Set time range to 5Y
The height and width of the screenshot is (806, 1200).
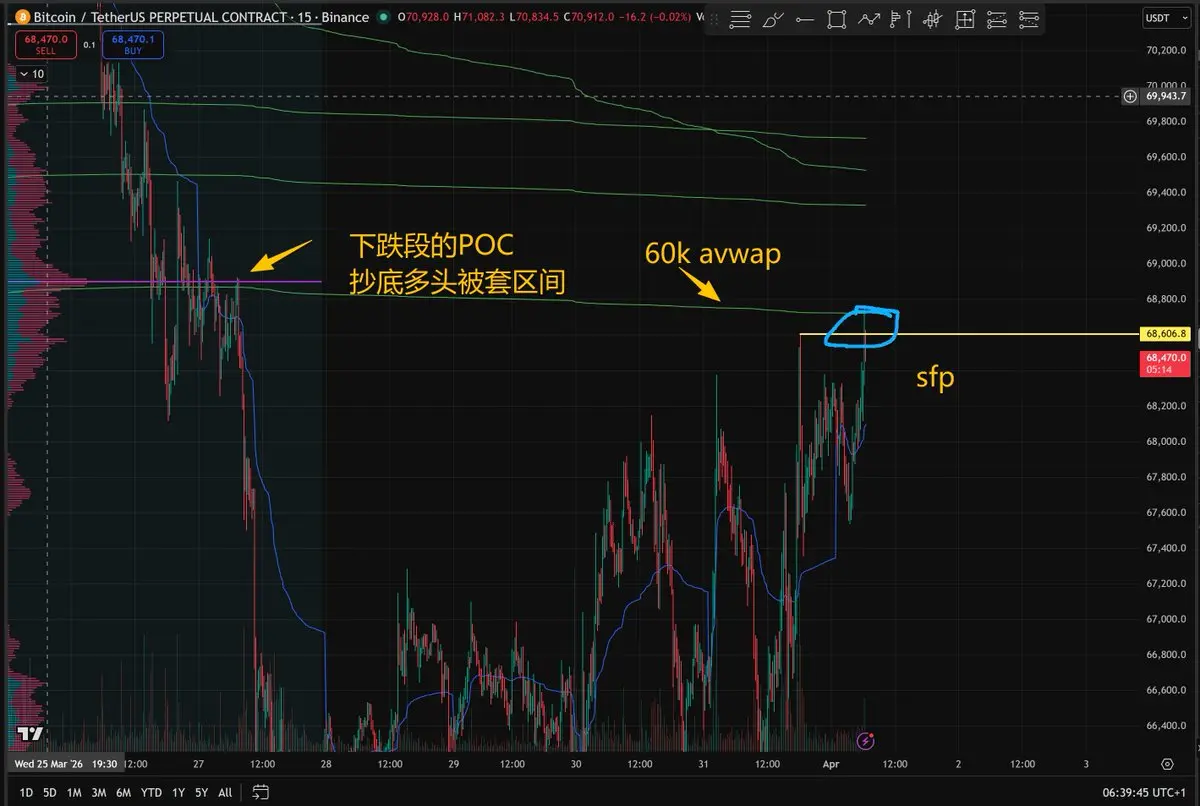pyautogui.click(x=202, y=792)
